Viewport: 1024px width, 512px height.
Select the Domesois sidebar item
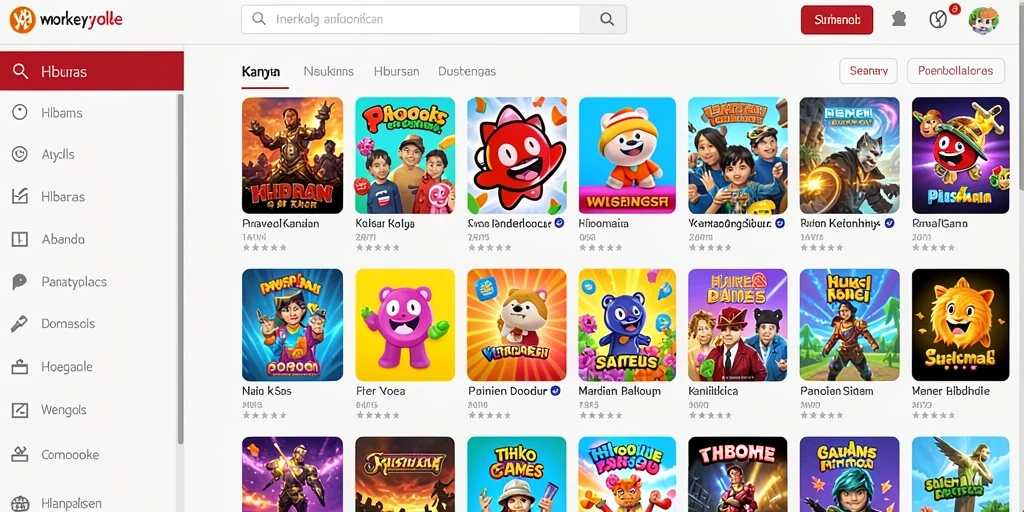pos(91,324)
